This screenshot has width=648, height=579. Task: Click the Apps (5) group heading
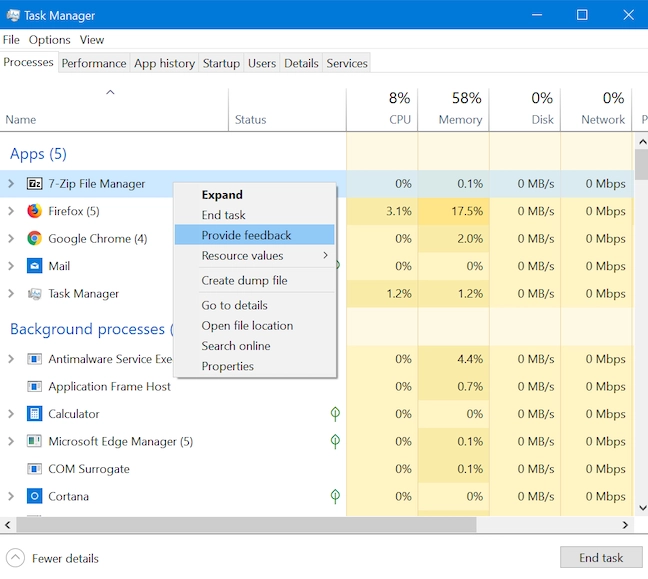38,154
